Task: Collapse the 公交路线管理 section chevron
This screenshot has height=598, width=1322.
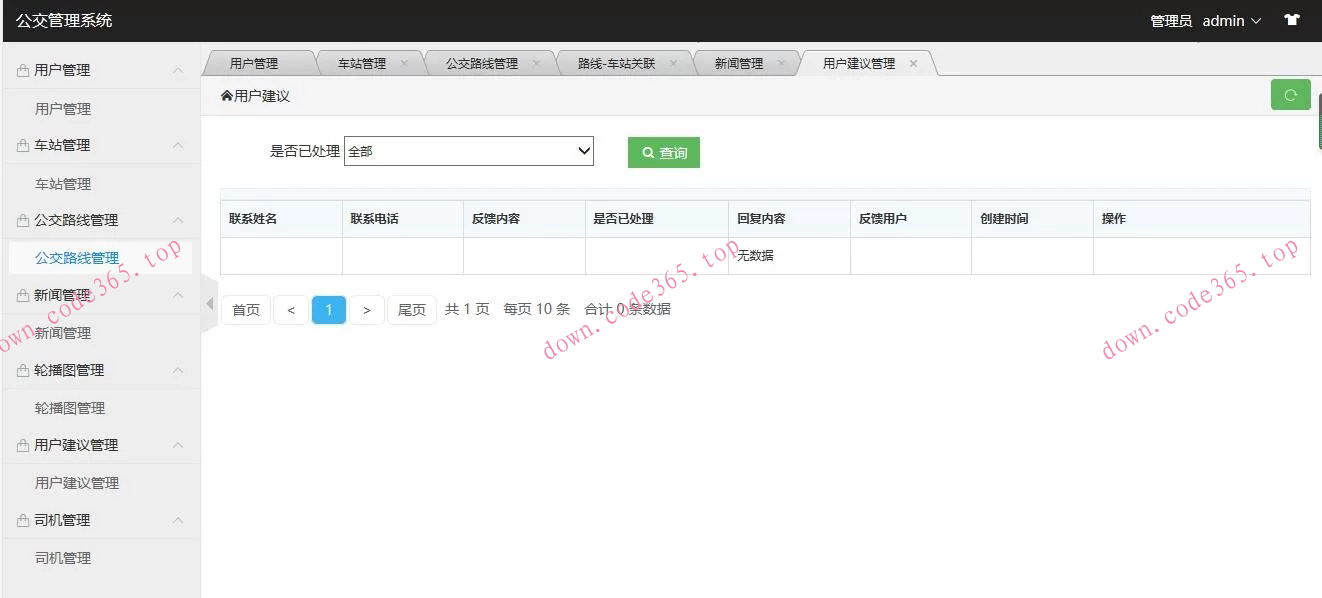Action: (x=178, y=220)
